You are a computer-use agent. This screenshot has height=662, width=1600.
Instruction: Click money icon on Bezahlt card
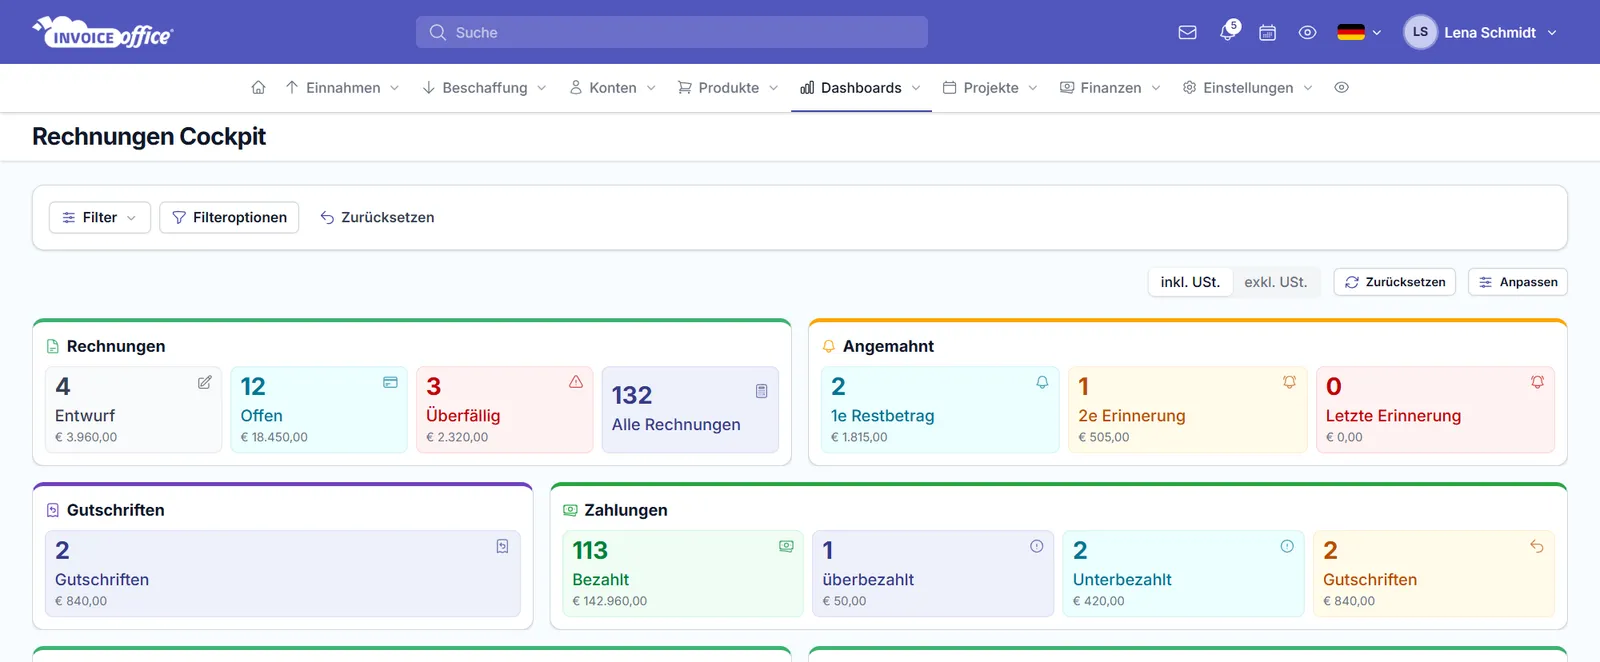point(786,546)
